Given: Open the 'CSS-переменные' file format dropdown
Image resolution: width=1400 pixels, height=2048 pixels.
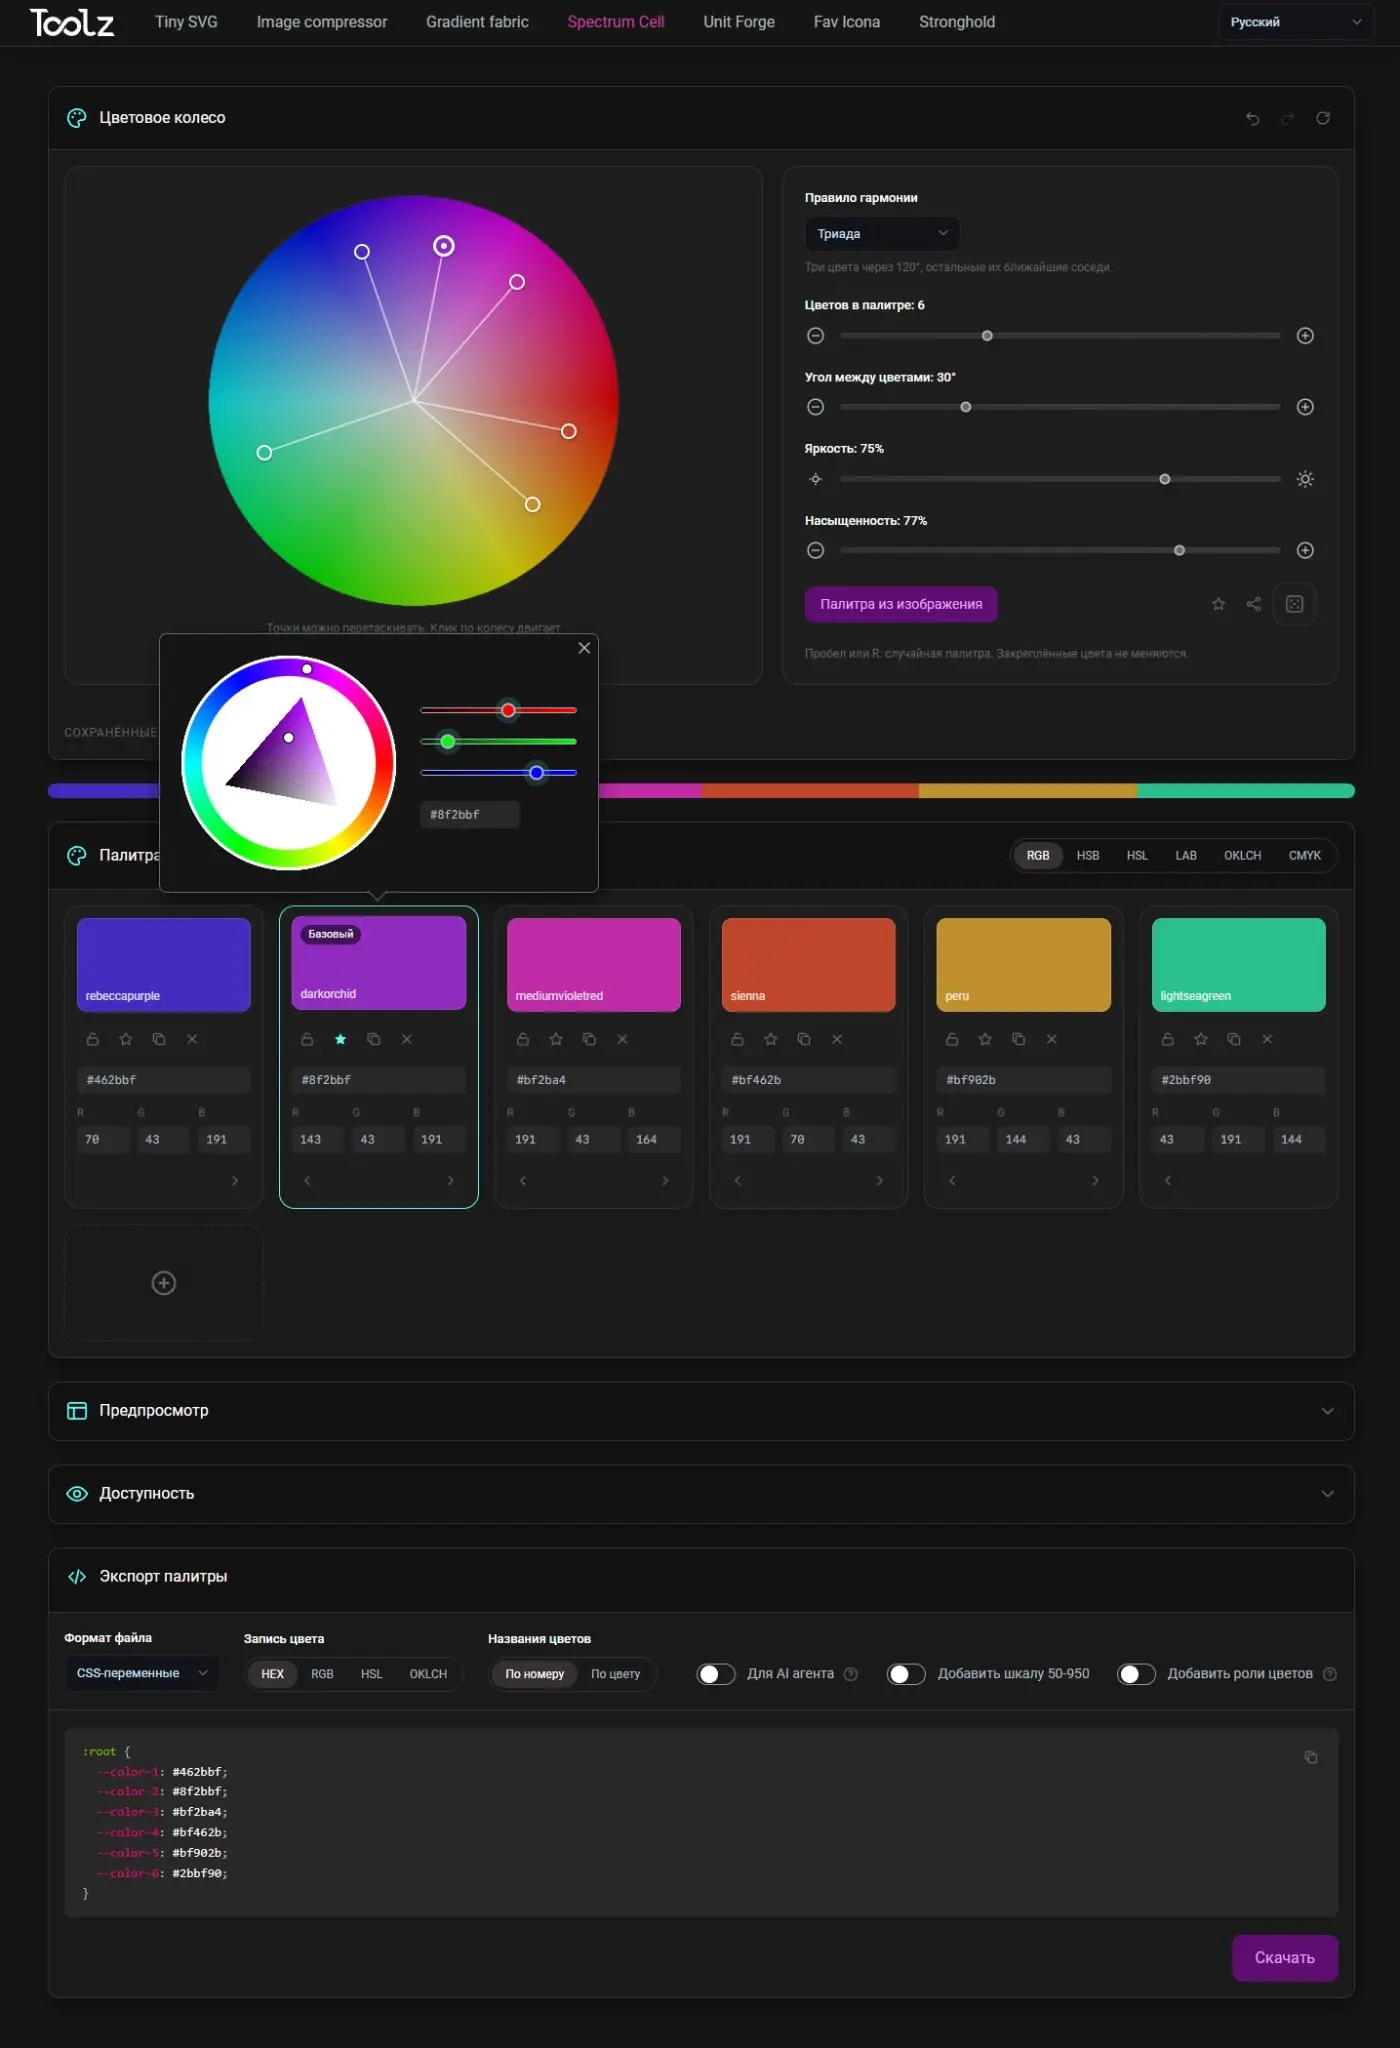Looking at the screenshot, I should [142, 1673].
